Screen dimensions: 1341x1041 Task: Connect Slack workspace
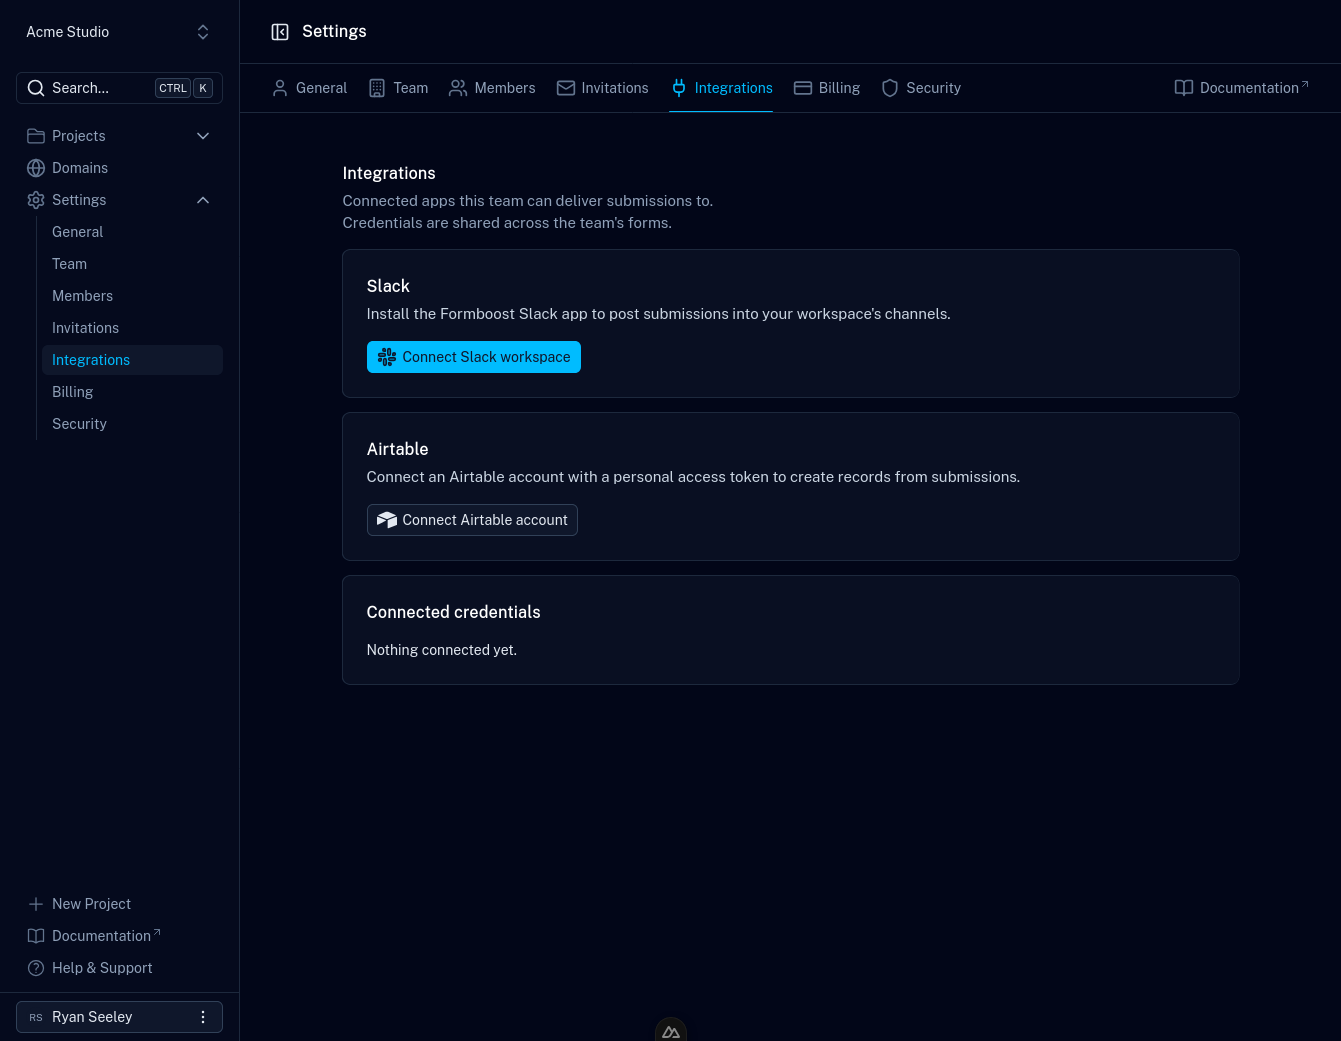474,357
